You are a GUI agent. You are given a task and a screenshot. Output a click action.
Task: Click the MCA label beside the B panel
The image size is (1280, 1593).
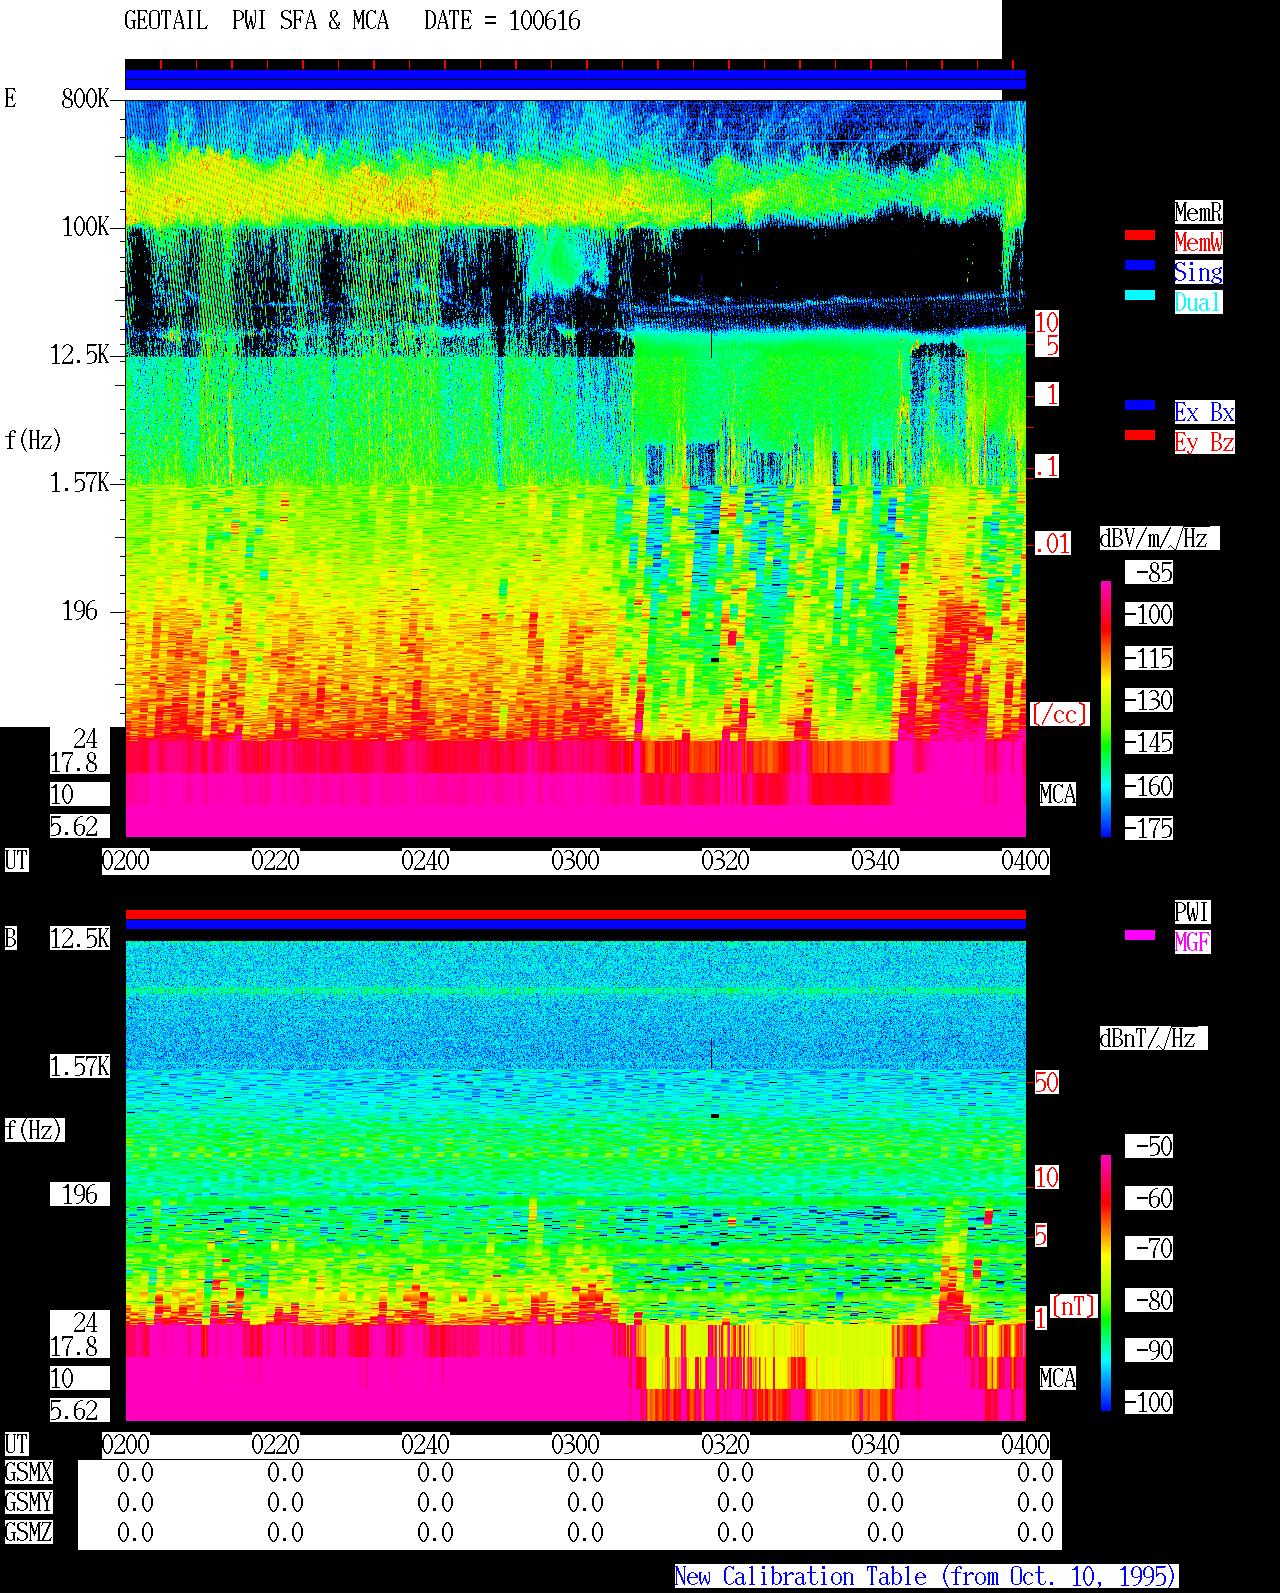[x=1058, y=1379]
